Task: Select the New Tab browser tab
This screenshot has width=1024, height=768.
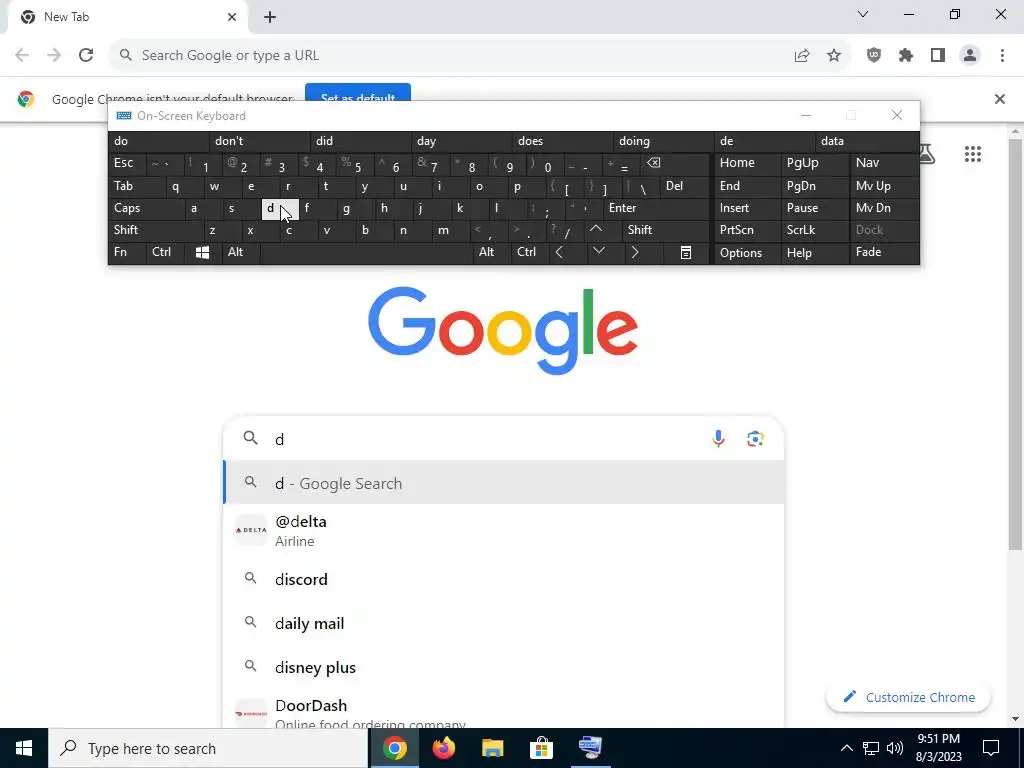Action: [x=128, y=18]
